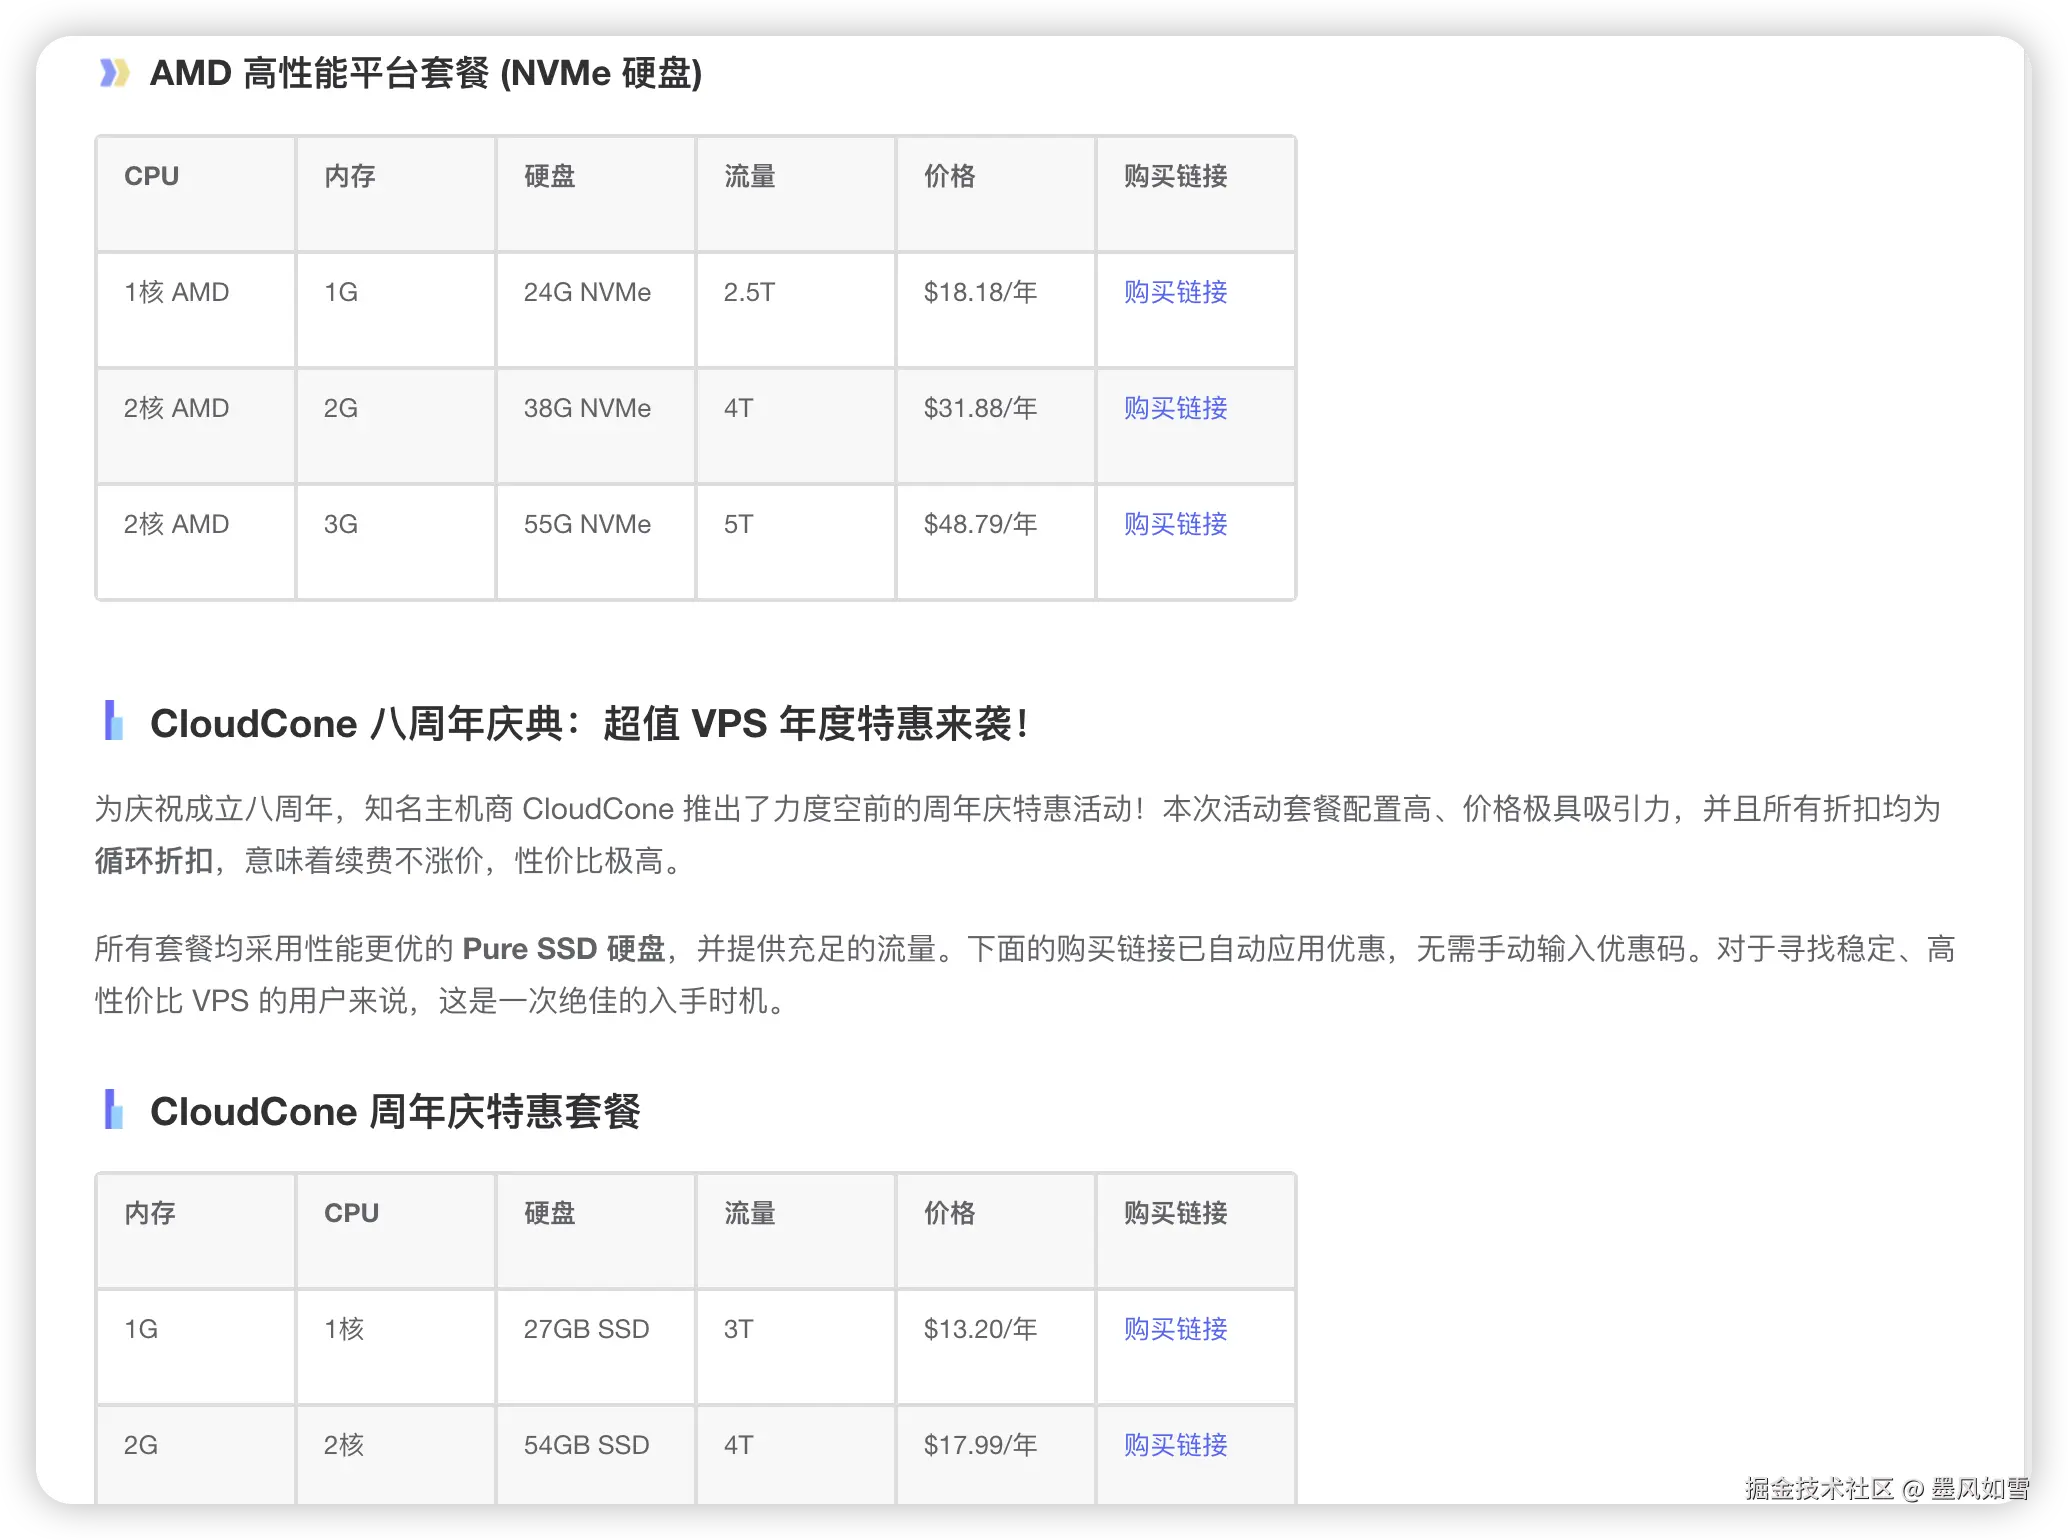
Task: Select the $18.18/年 price cell
Action: click(996, 310)
